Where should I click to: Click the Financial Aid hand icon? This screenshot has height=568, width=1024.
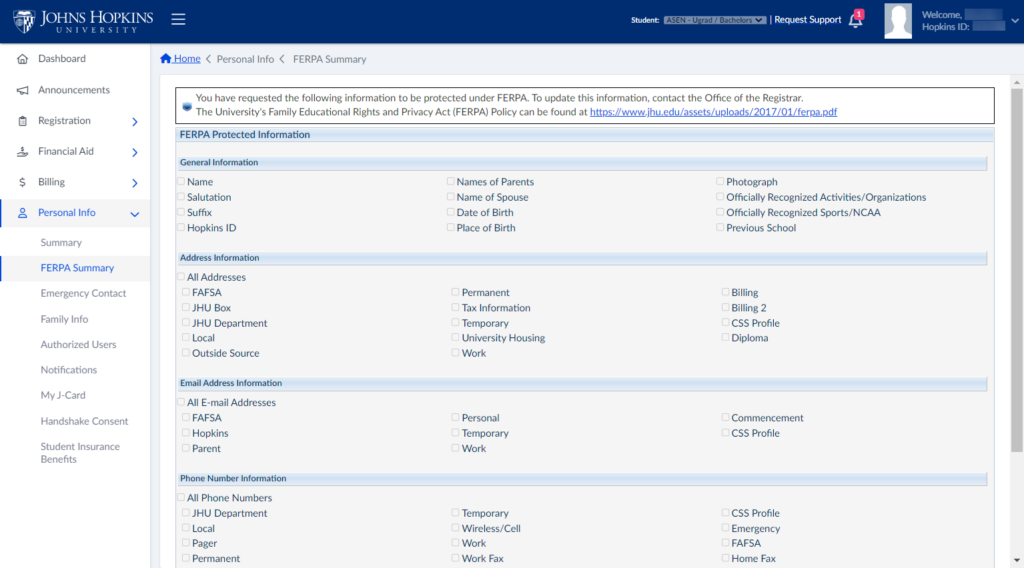22,151
